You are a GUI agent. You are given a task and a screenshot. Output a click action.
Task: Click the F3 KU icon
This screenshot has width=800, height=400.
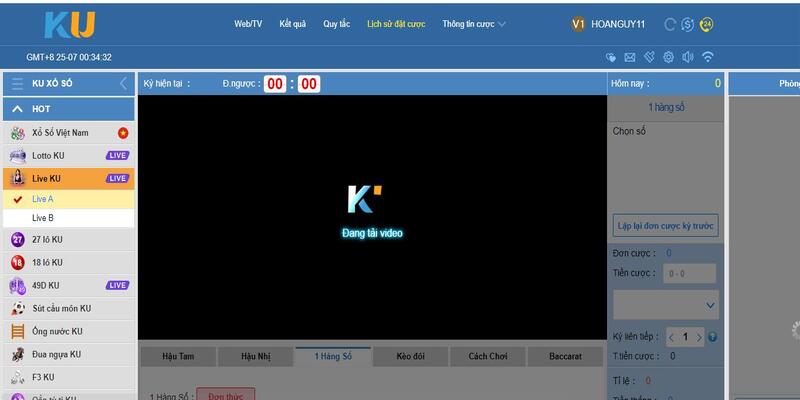coord(17,378)
